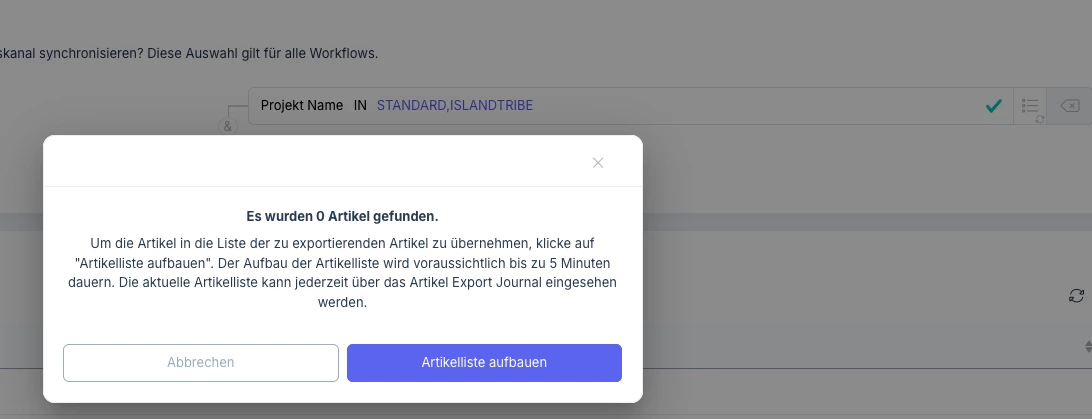This screenshot has height=419, width=1092.
Task: Click the green checkmark validation icon
Action: [x=994, y=106]
